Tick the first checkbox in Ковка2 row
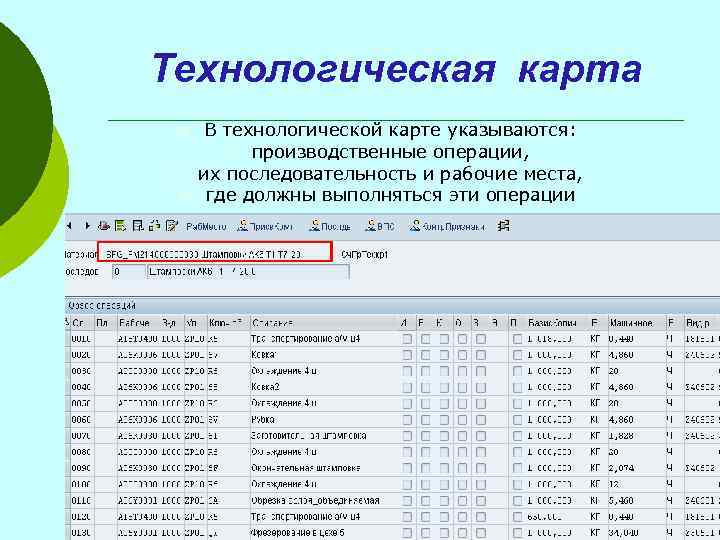The image size is (720, 540). pyautogui.click(x=407, y=388)
